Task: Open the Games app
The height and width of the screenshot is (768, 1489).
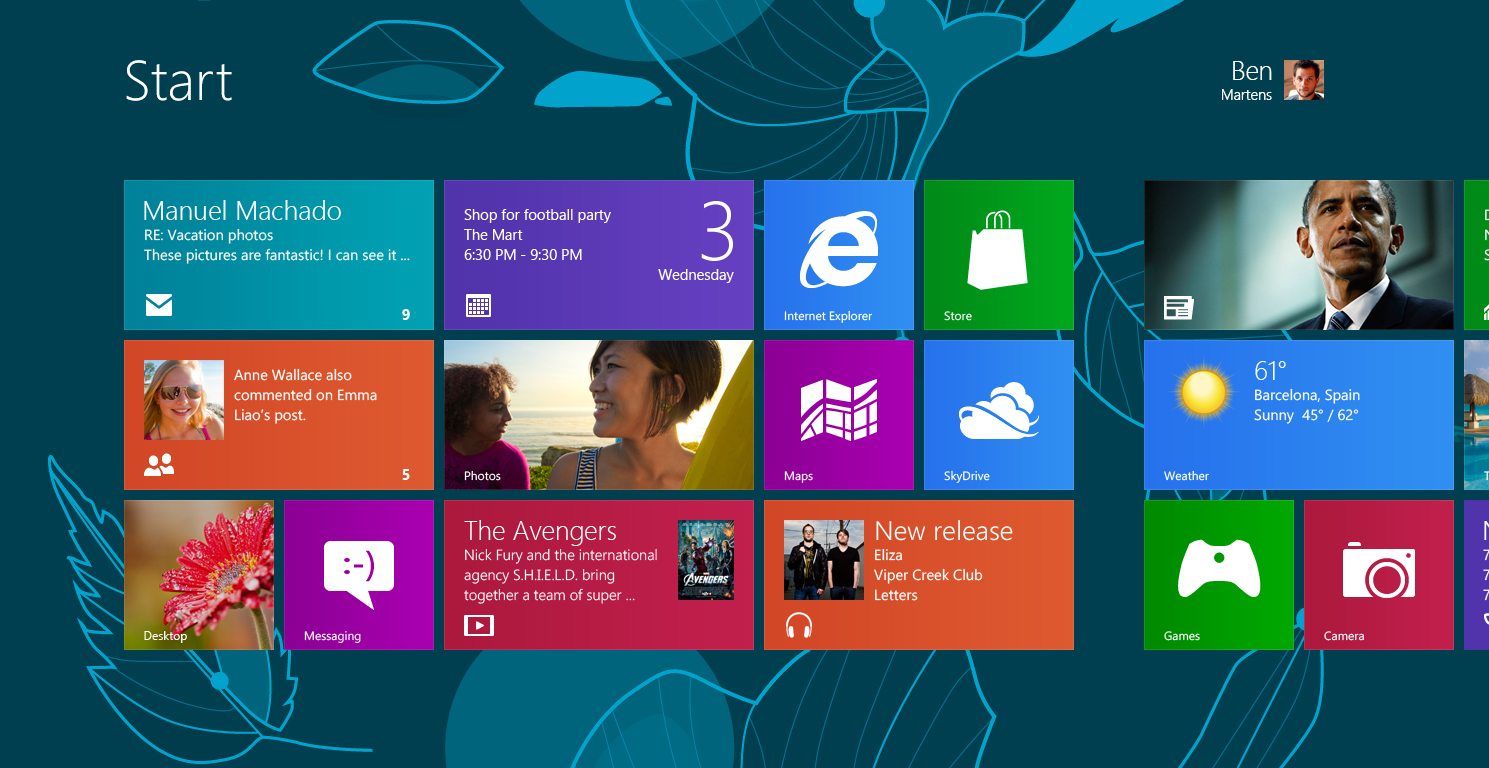Action: (1218, 574)
